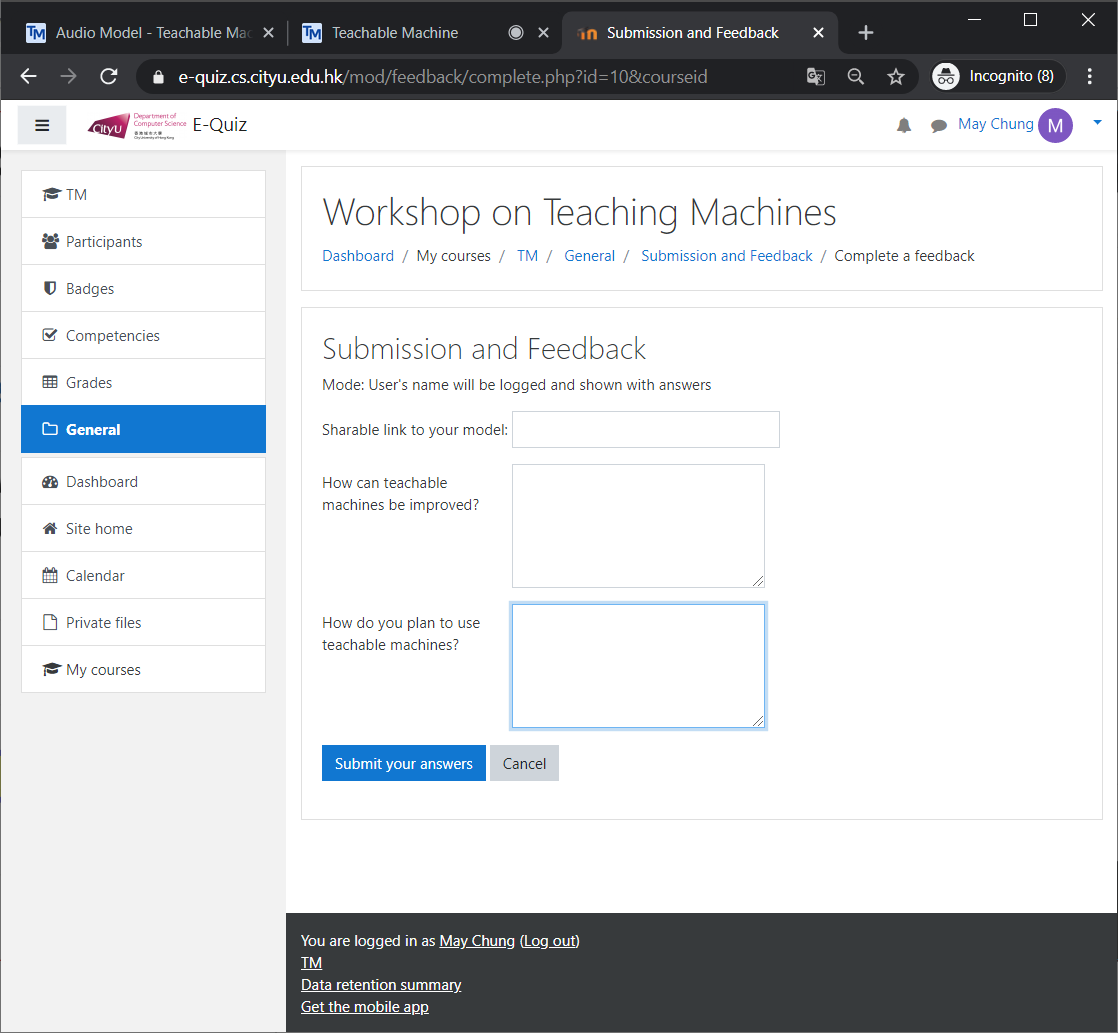This screenshot has height=1033, width=1118.
Task: Focus the Sharable link to your model field
Action: [x=646, y=430]
